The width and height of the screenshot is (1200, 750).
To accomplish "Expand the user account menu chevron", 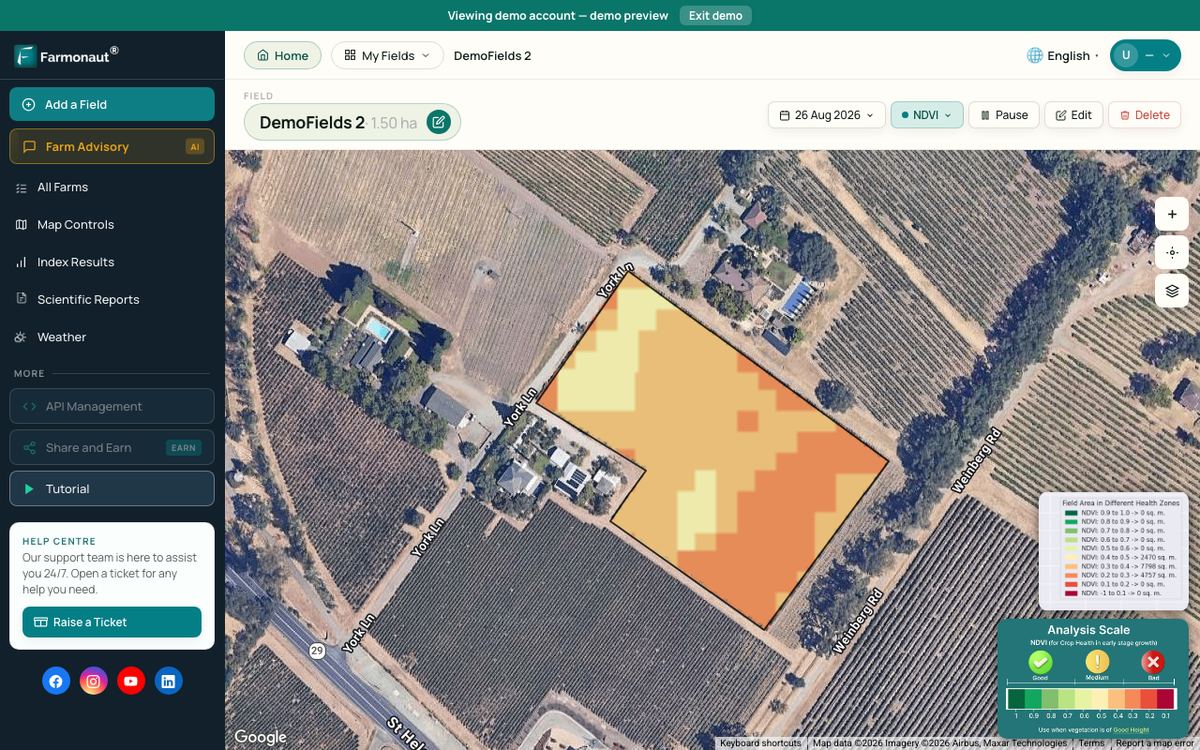I will click(1165, 56).
